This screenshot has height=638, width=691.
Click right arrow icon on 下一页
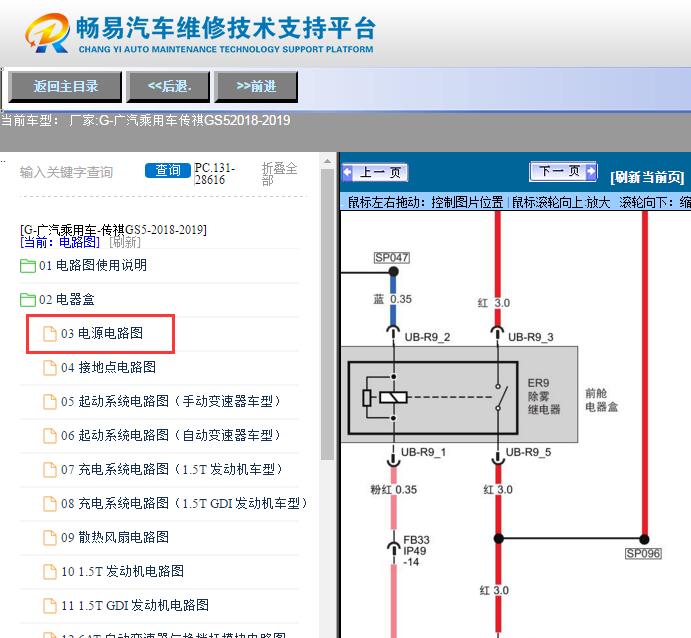(591, 171)
